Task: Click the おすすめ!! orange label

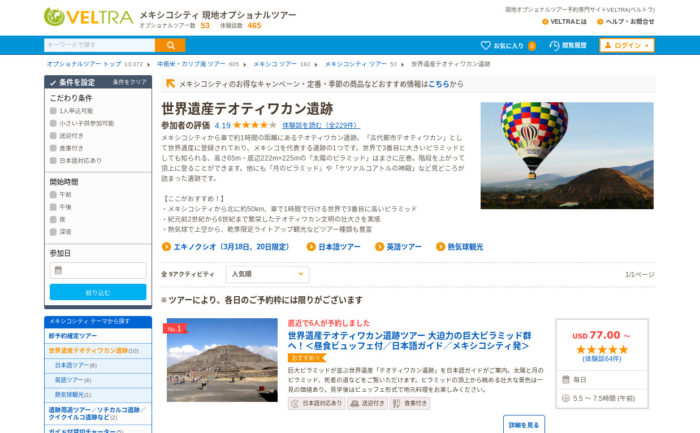Action: [x=307, y=358]
